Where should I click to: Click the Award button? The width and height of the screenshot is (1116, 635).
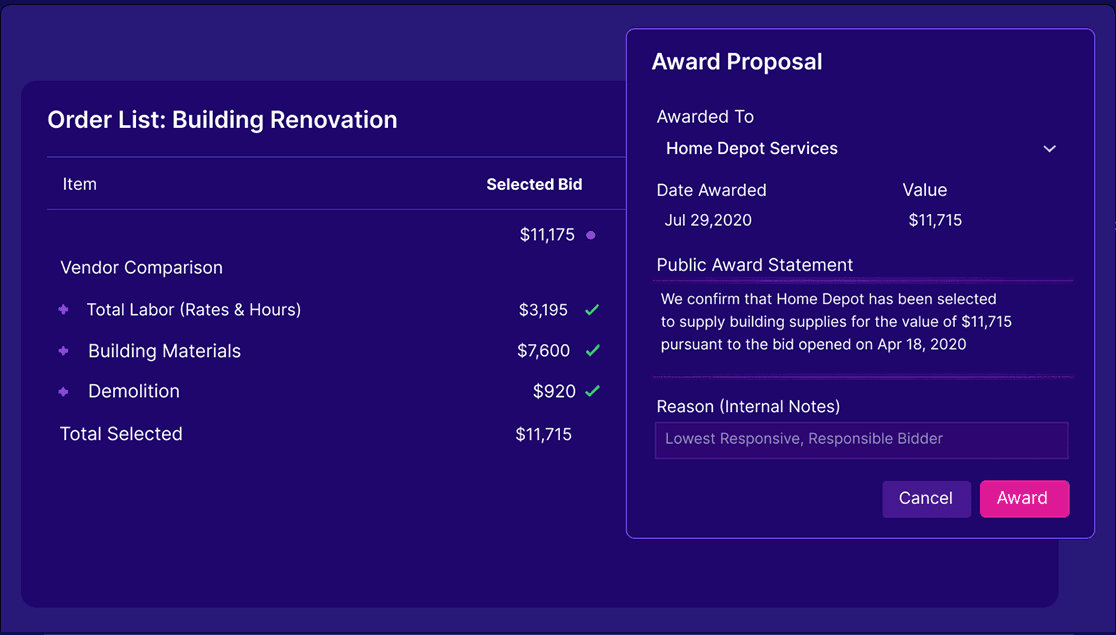(x=1024, y=498)
